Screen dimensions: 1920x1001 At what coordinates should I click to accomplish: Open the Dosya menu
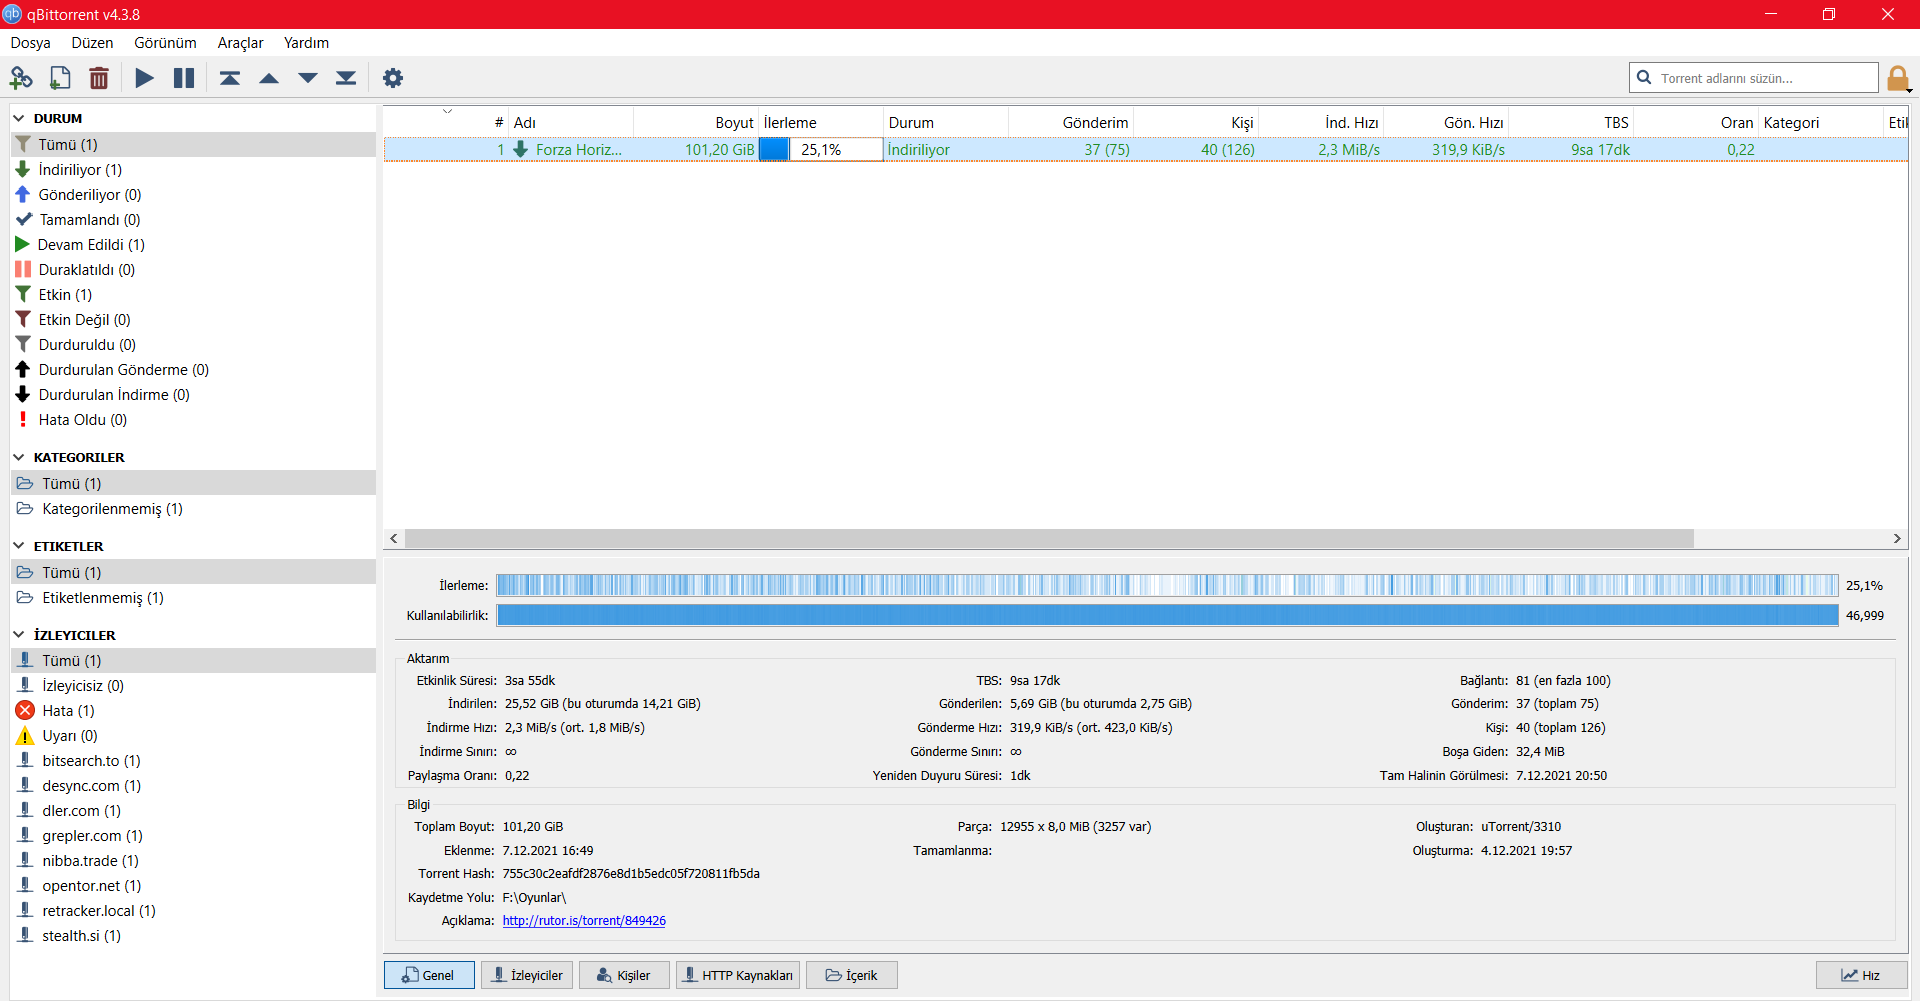(31, 43)
